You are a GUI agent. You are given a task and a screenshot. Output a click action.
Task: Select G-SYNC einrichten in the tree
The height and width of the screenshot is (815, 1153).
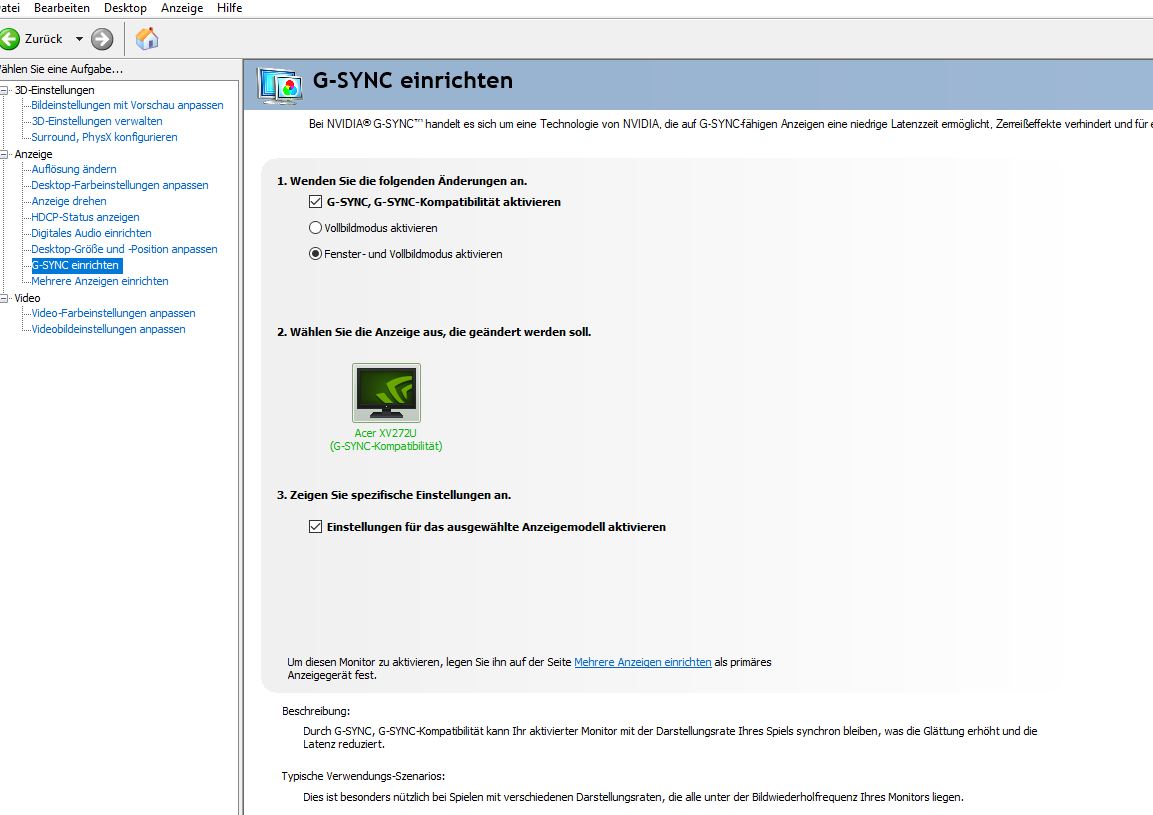coord(76,266)
